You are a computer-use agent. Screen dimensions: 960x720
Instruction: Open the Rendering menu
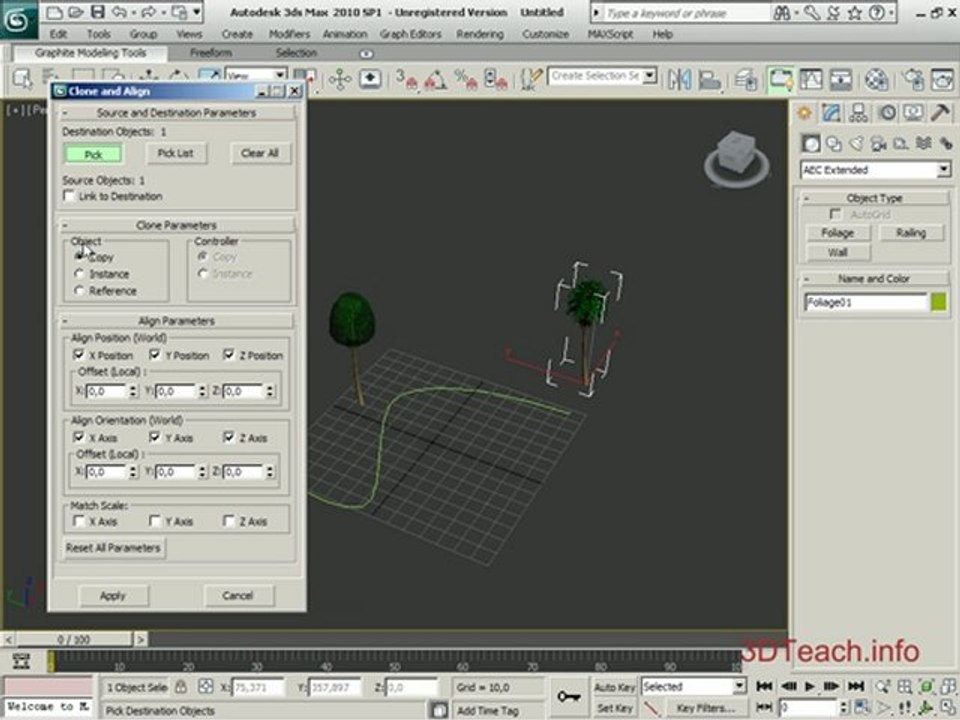point(480,34)
